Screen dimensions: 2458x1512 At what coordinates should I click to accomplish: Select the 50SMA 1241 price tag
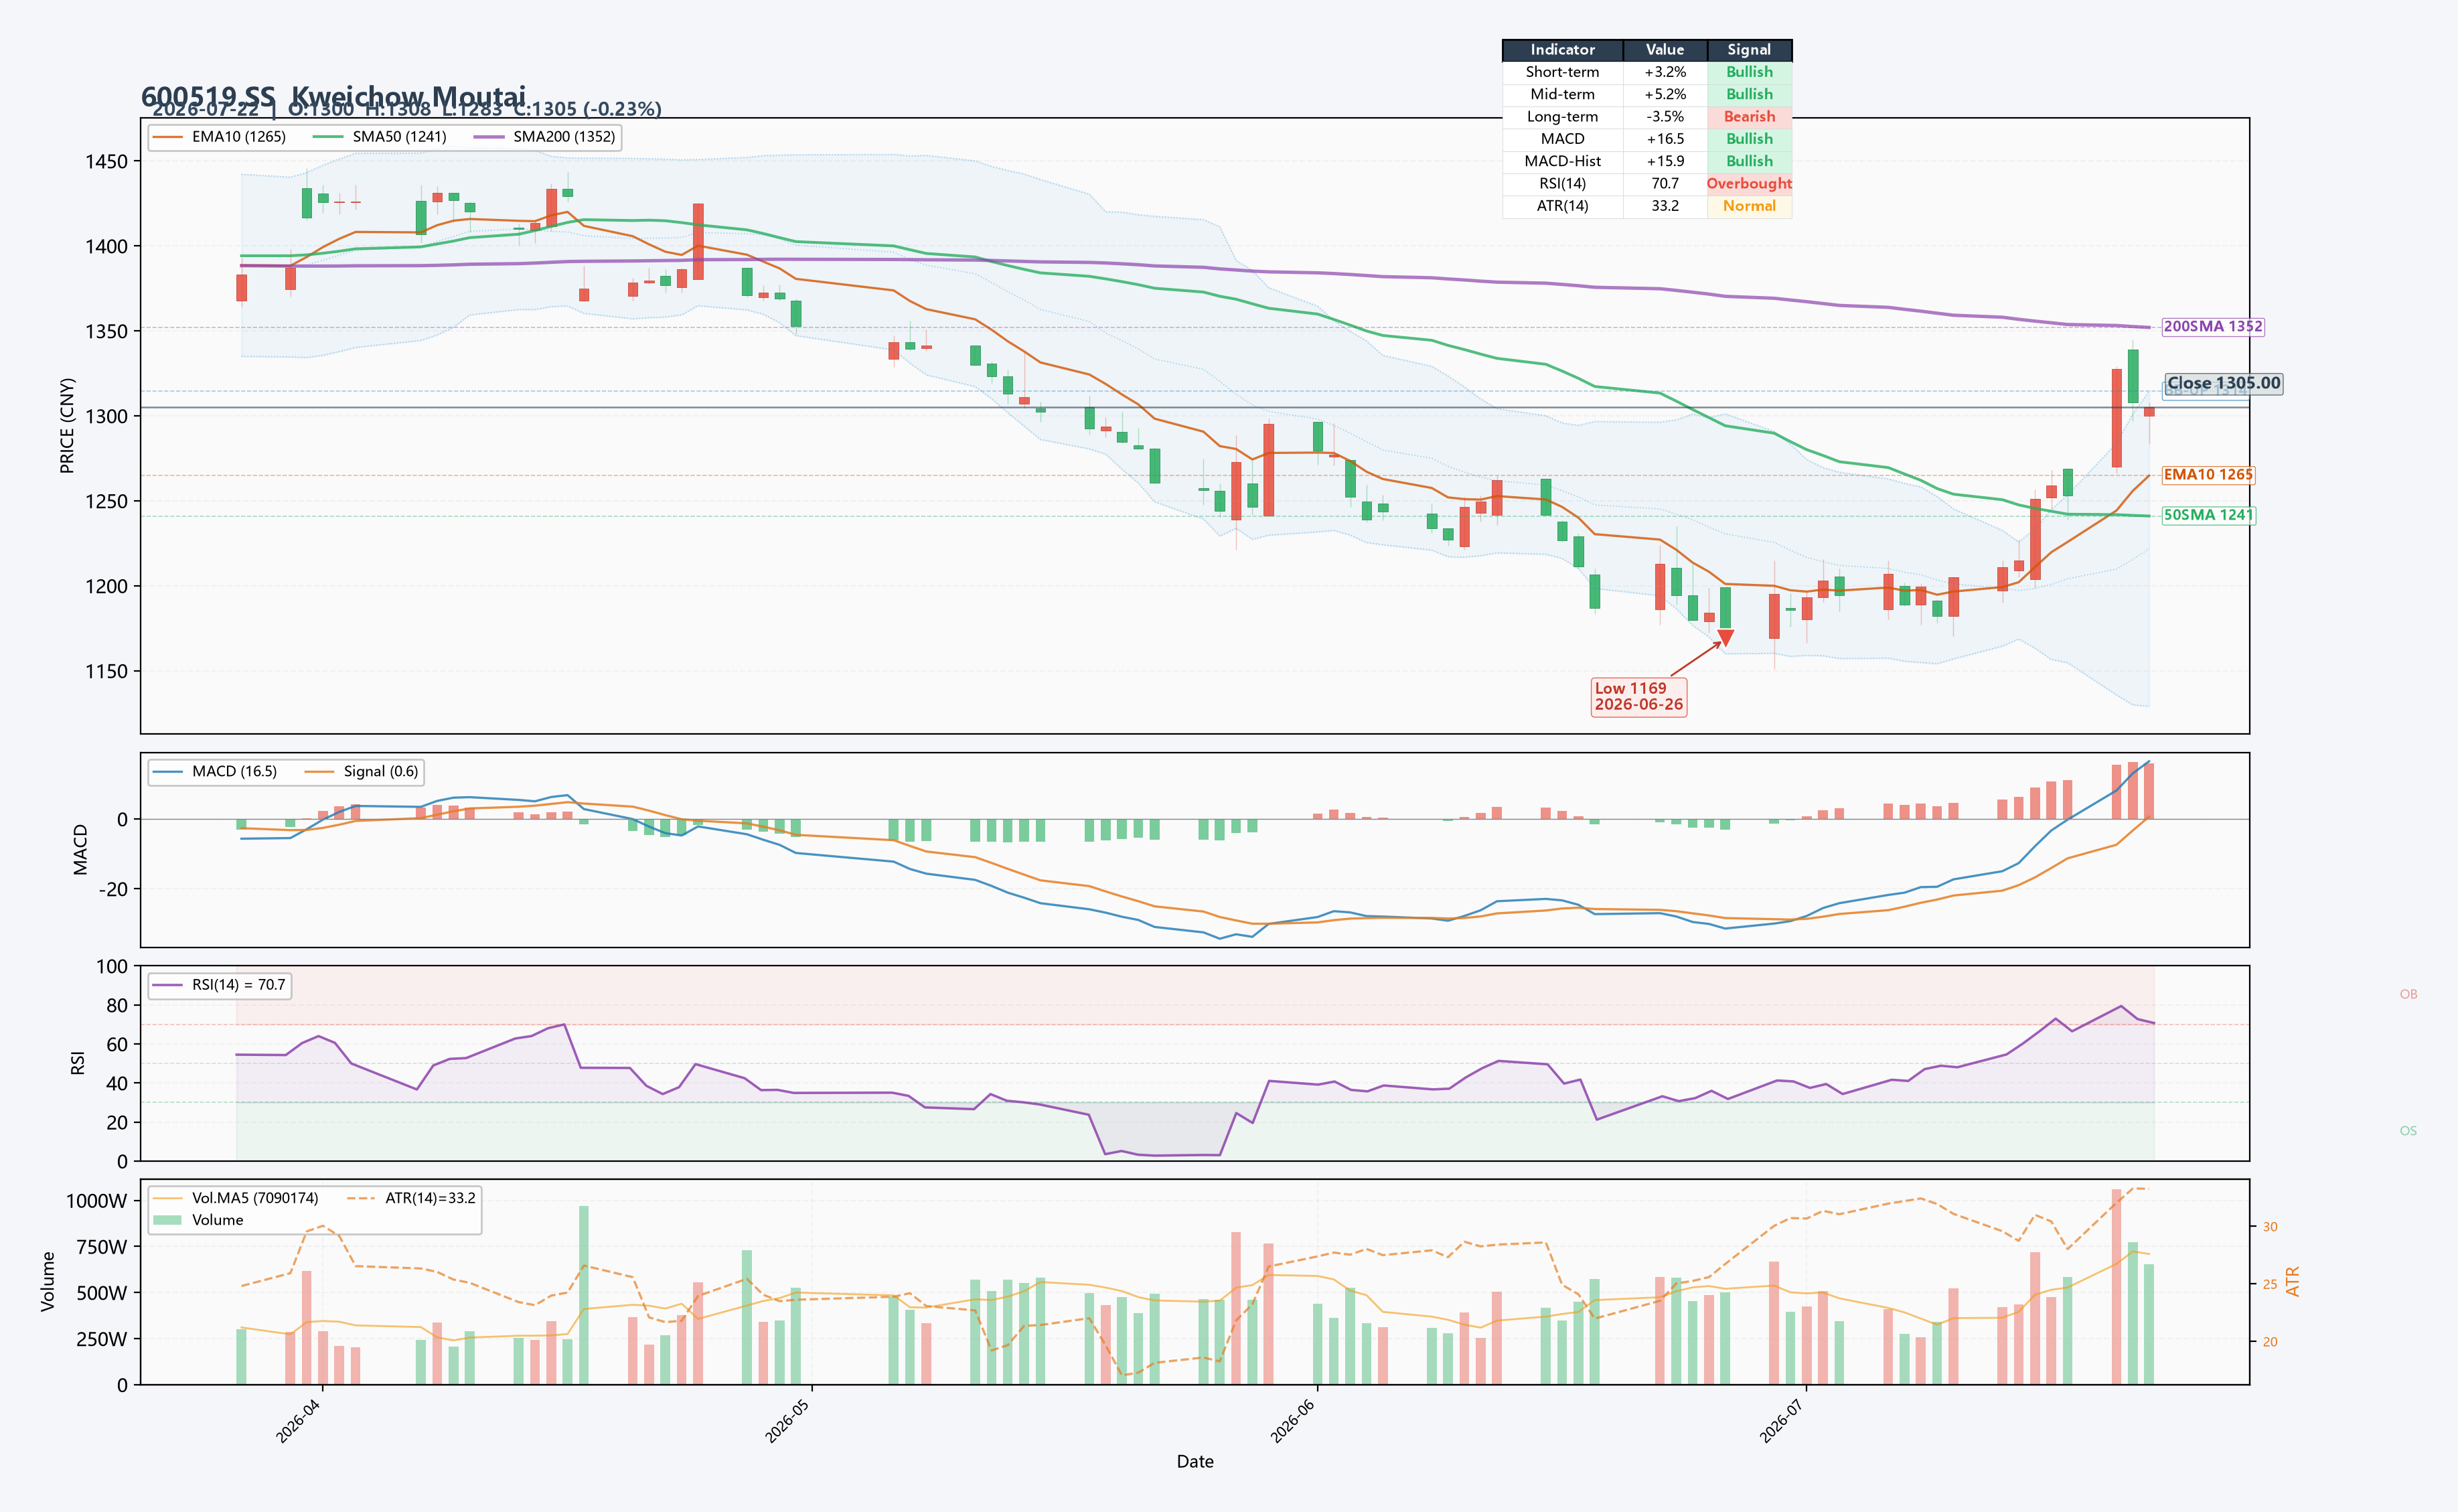pyautogui.click(x=2208, y=515)
